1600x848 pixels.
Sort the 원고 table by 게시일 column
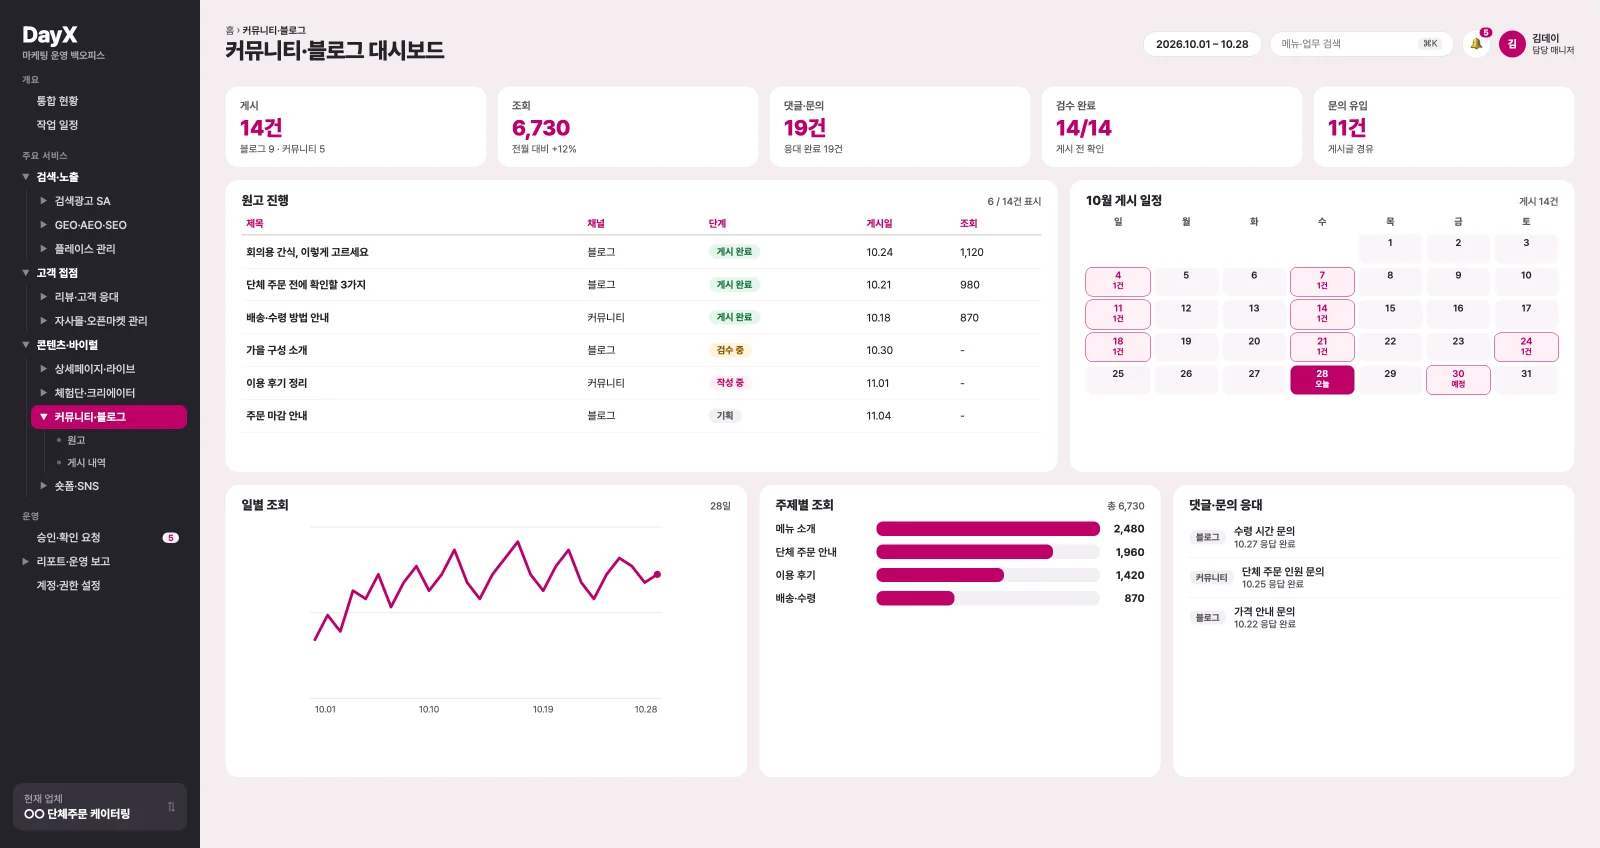pos(879,224)
